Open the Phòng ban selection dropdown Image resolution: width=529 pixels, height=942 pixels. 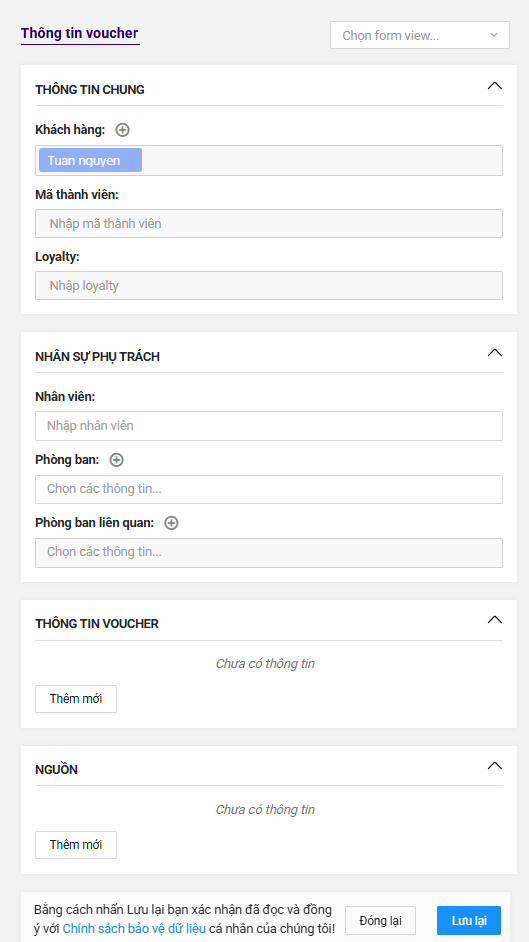269,489
